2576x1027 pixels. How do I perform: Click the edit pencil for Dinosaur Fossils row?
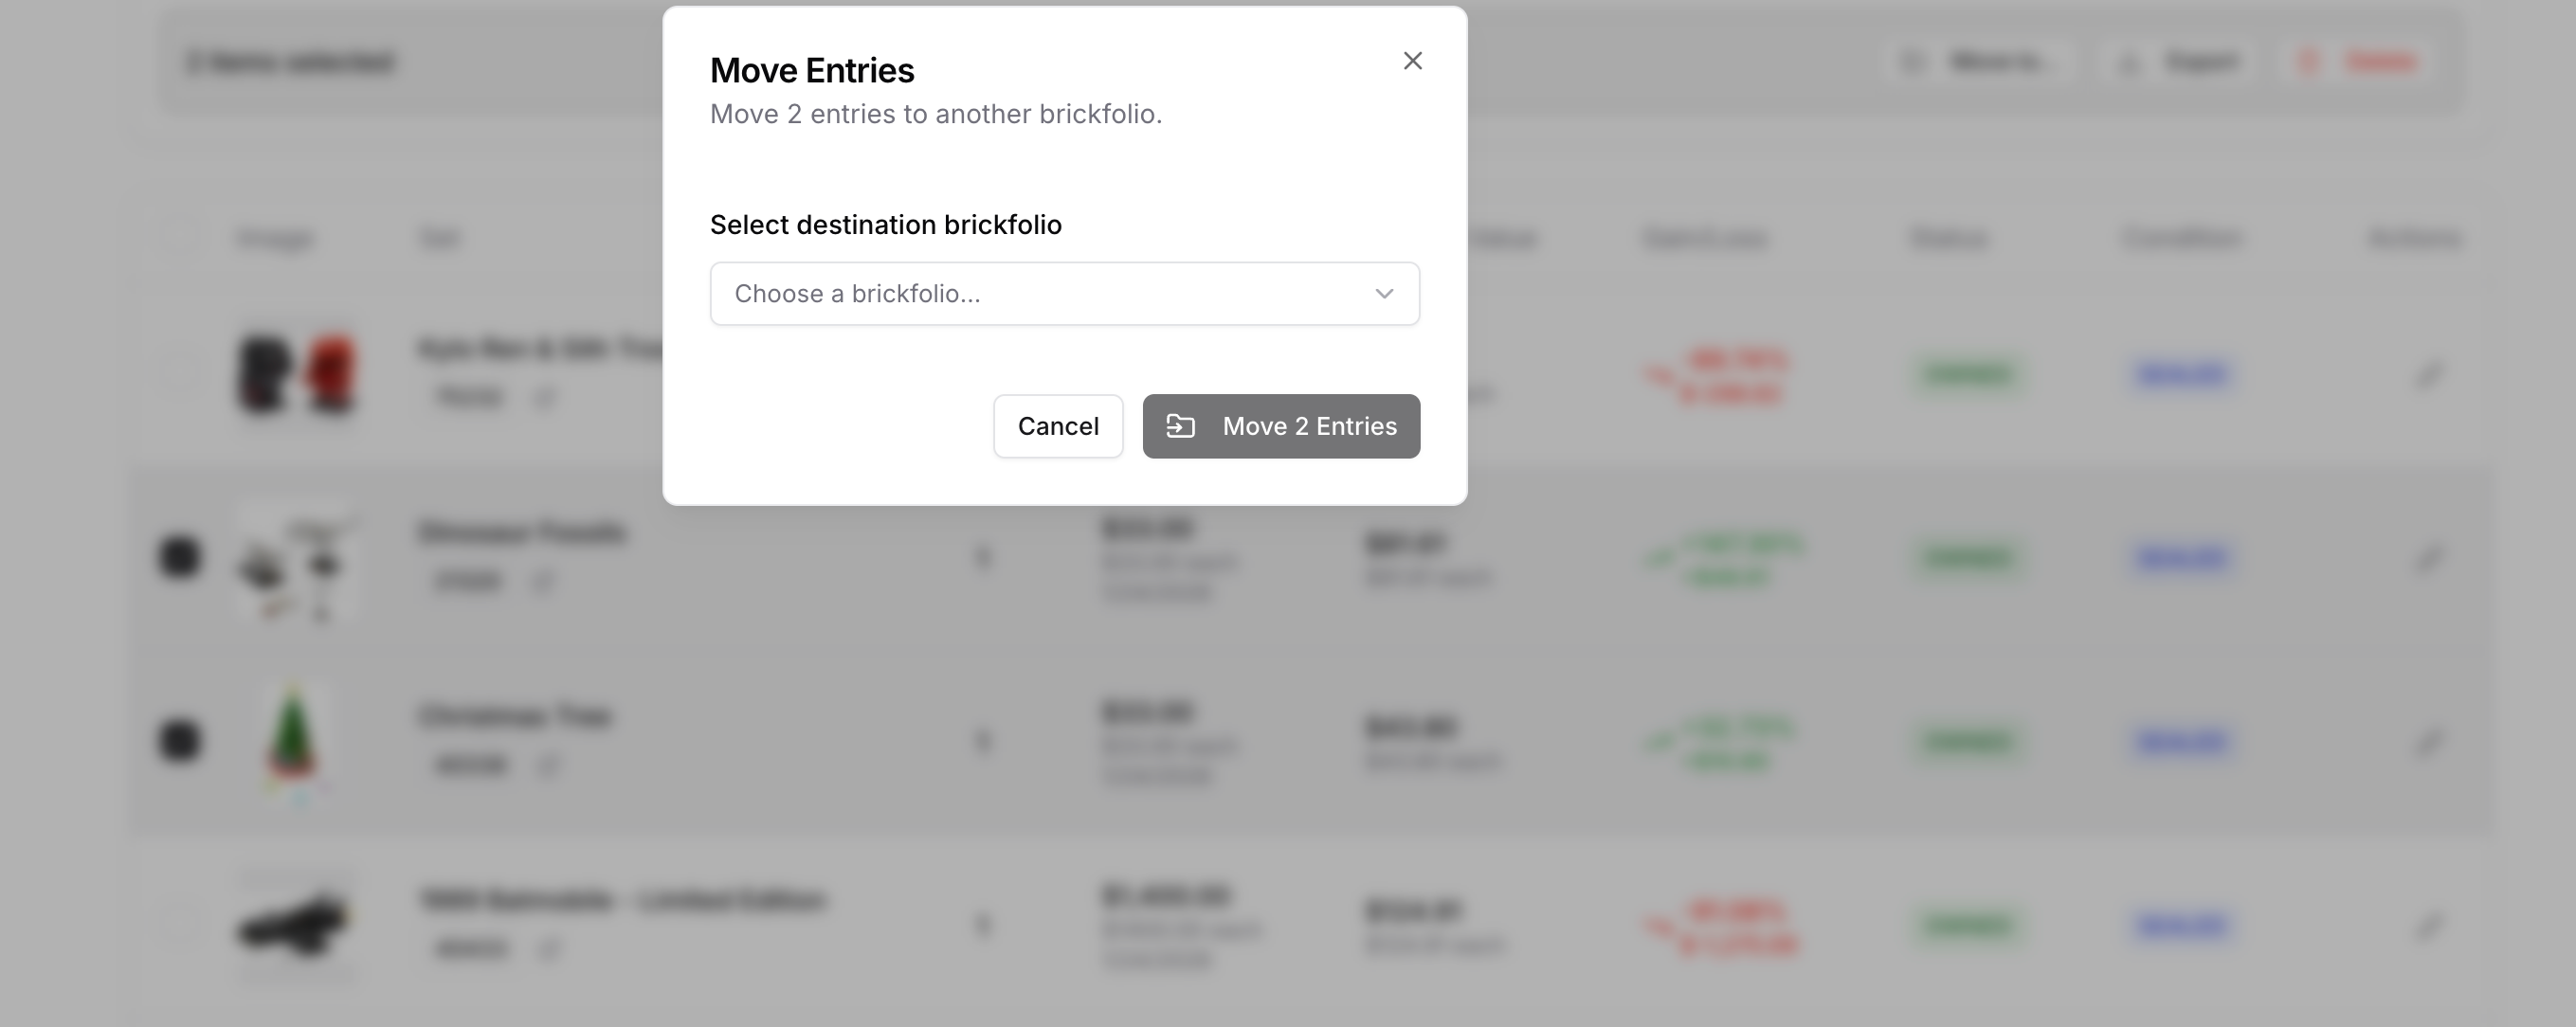[x=2429, y=557]
